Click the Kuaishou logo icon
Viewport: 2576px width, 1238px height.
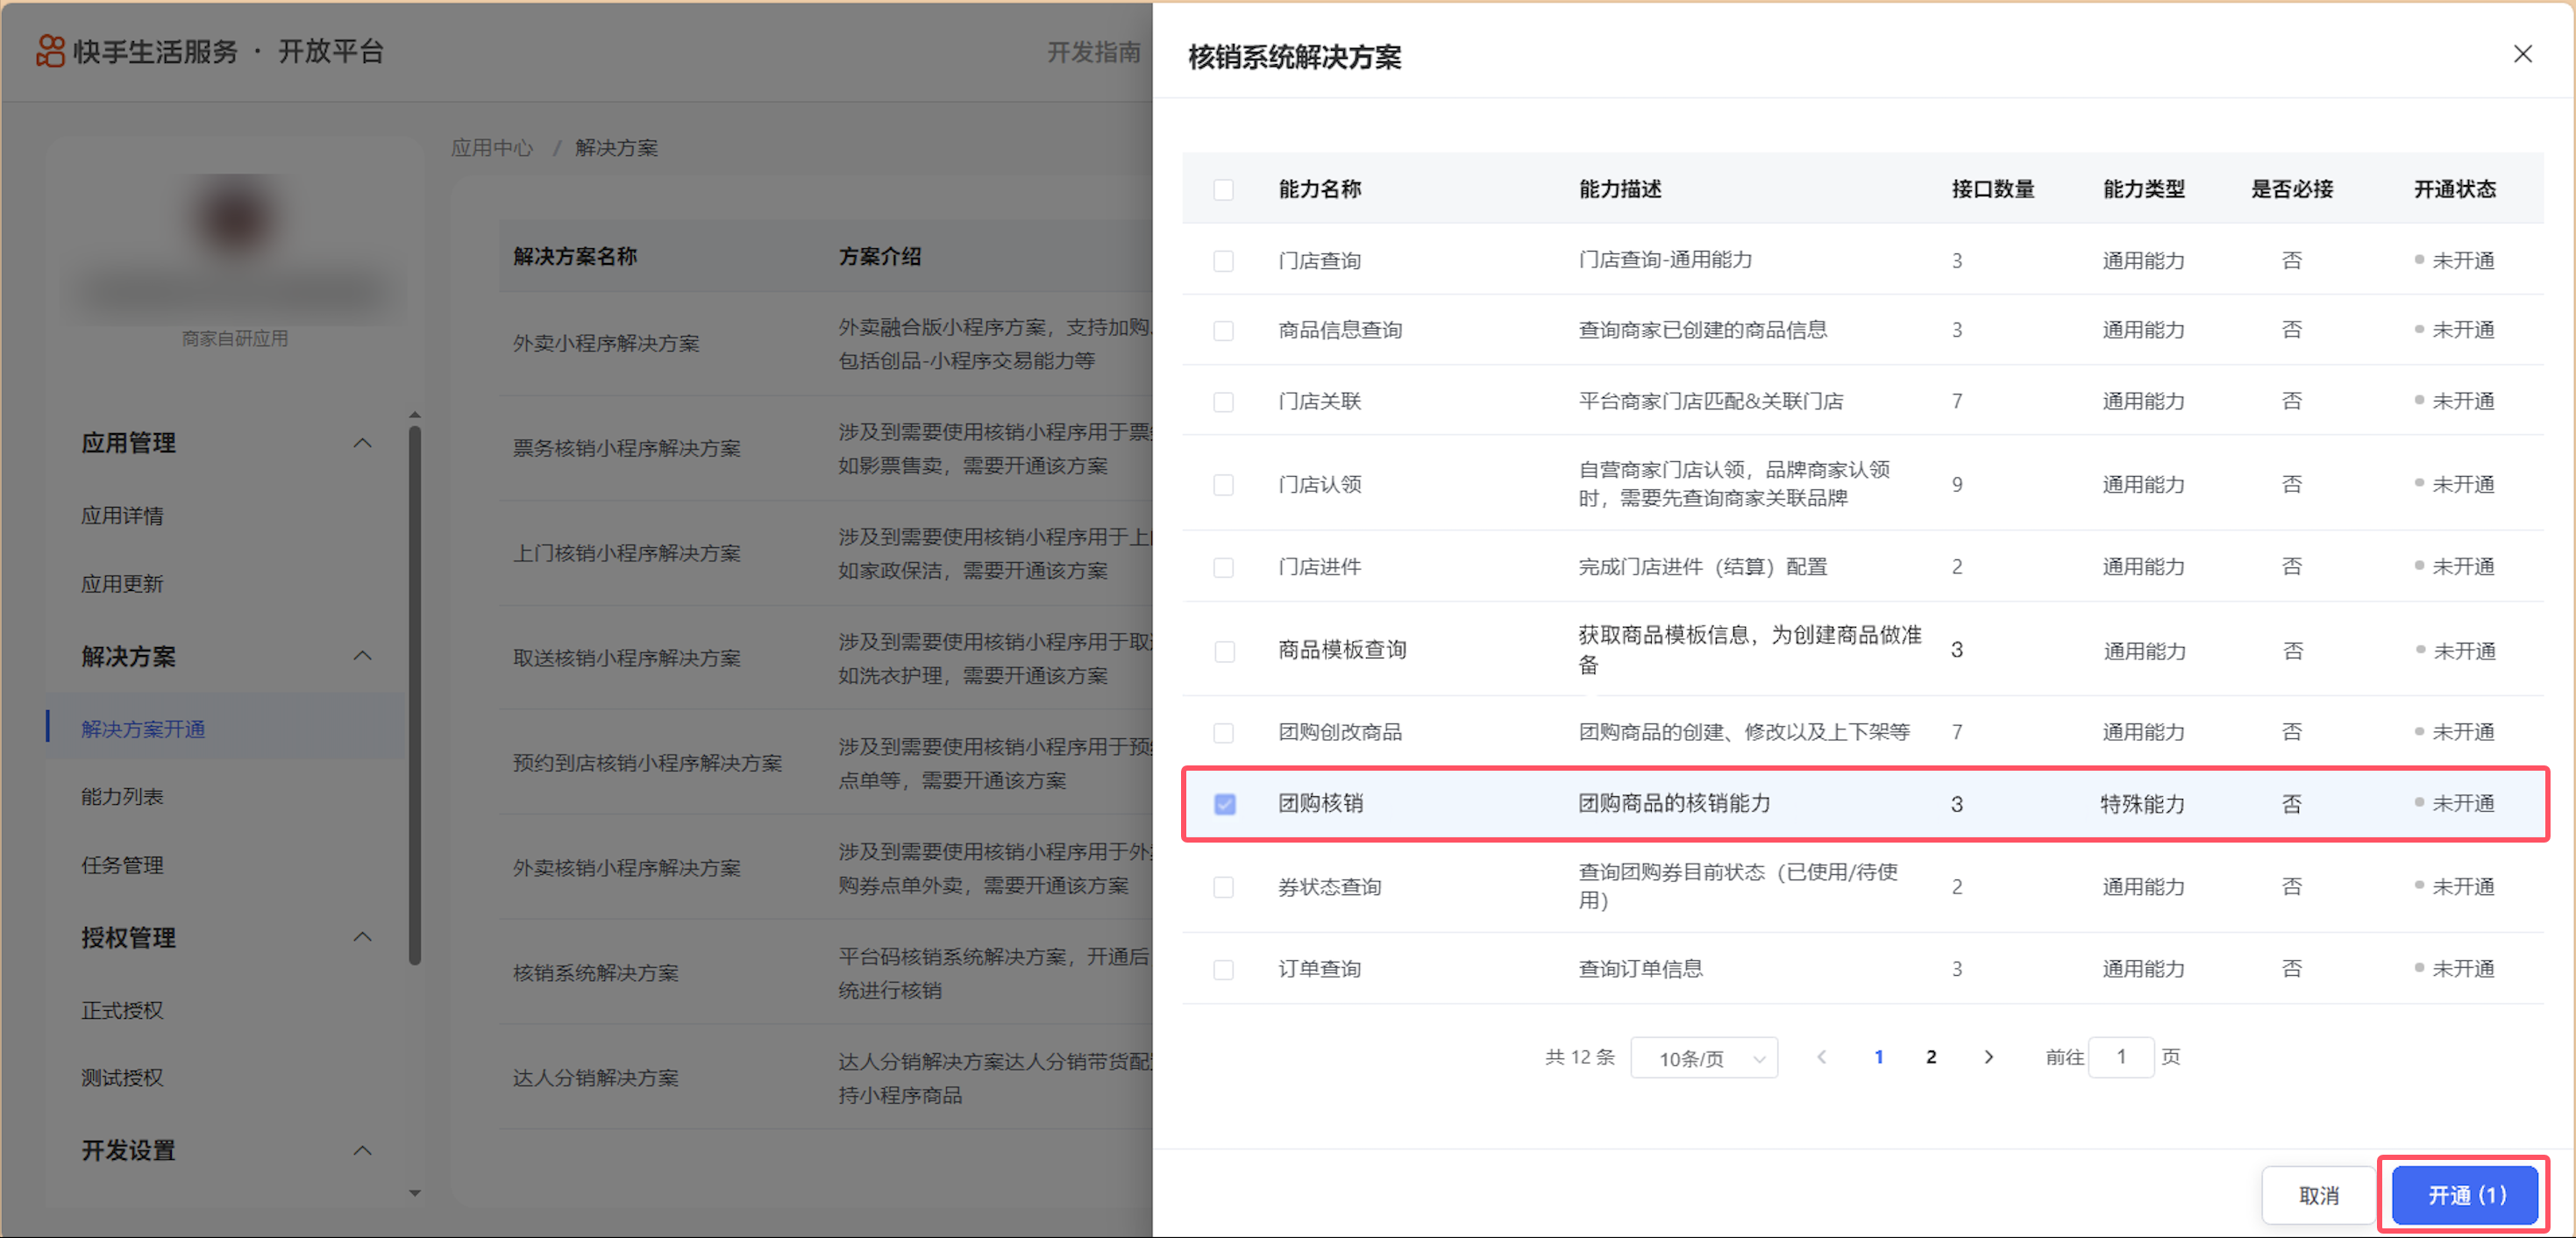(49, 51)
